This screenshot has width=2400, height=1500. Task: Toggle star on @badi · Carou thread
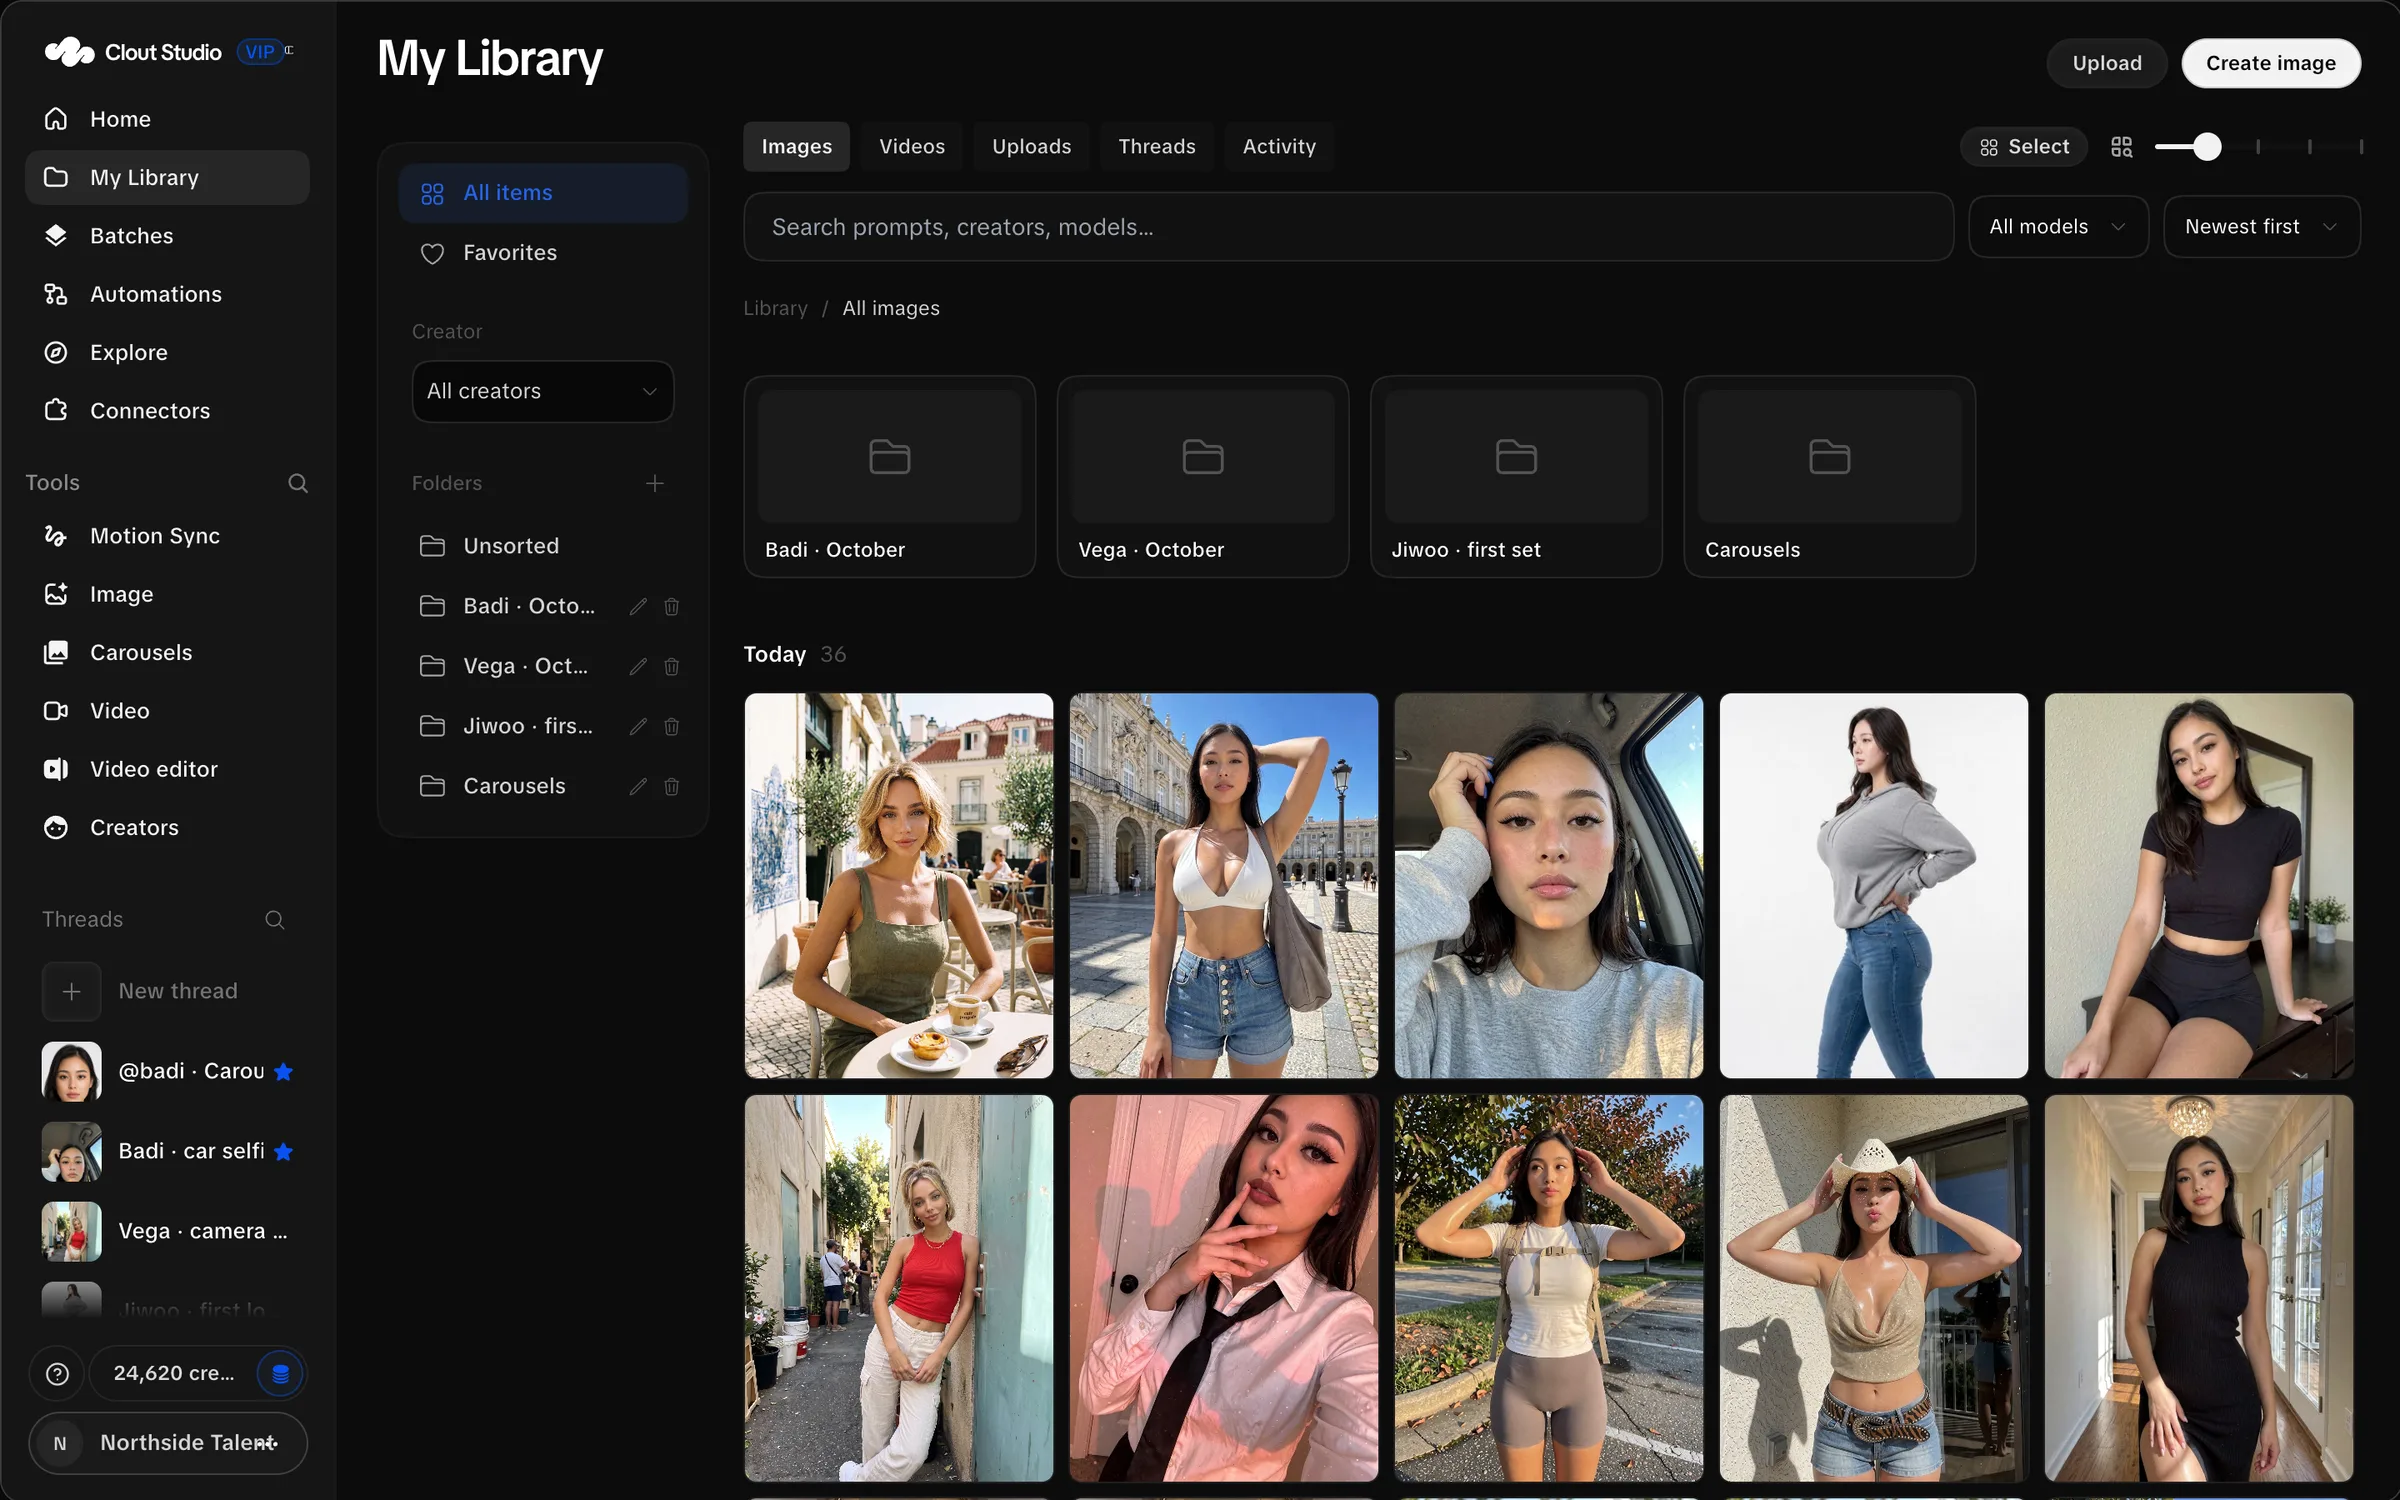click(284, 1072)
